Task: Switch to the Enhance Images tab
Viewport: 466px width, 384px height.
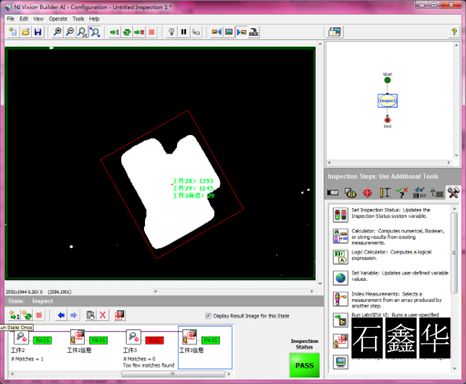Action: tap(350, 192)
